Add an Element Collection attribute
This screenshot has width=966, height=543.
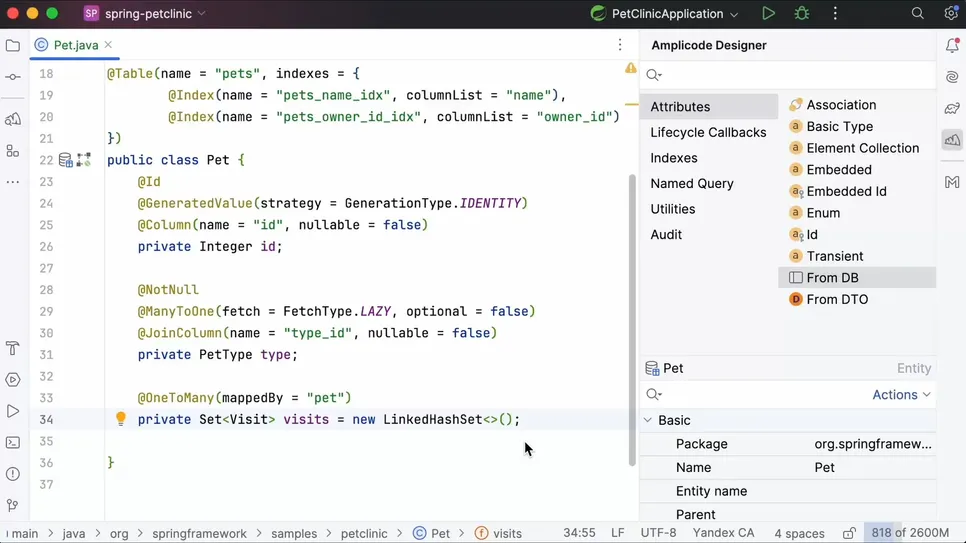click(x=858, y=148)
